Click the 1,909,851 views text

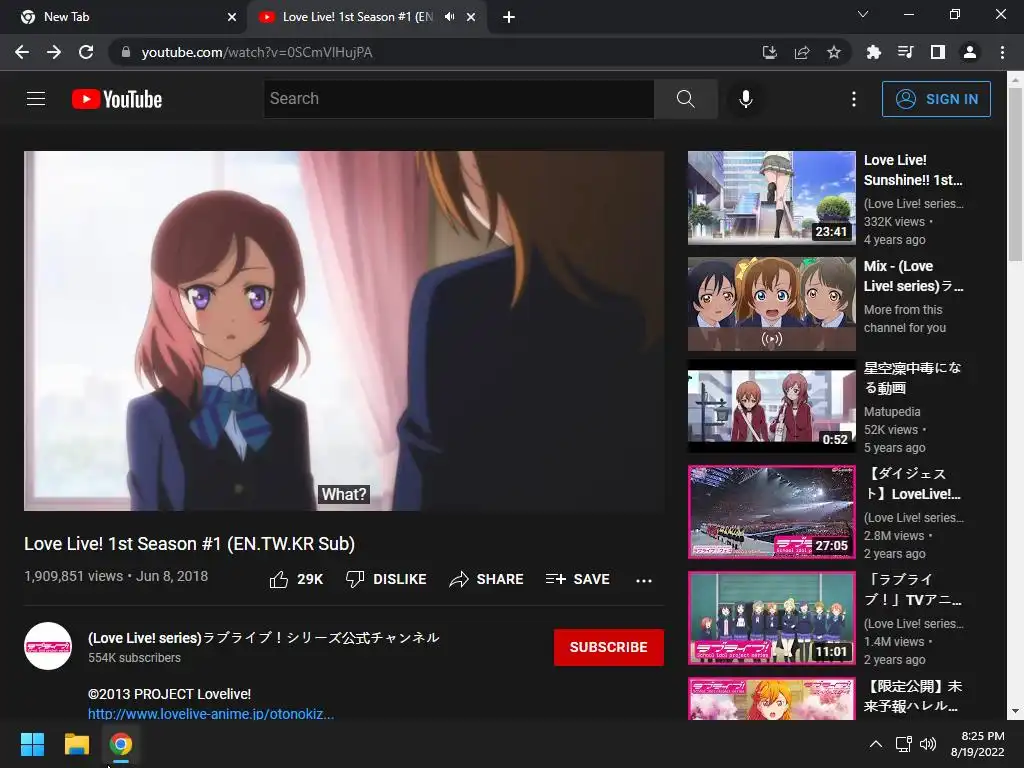click(73, 576)
